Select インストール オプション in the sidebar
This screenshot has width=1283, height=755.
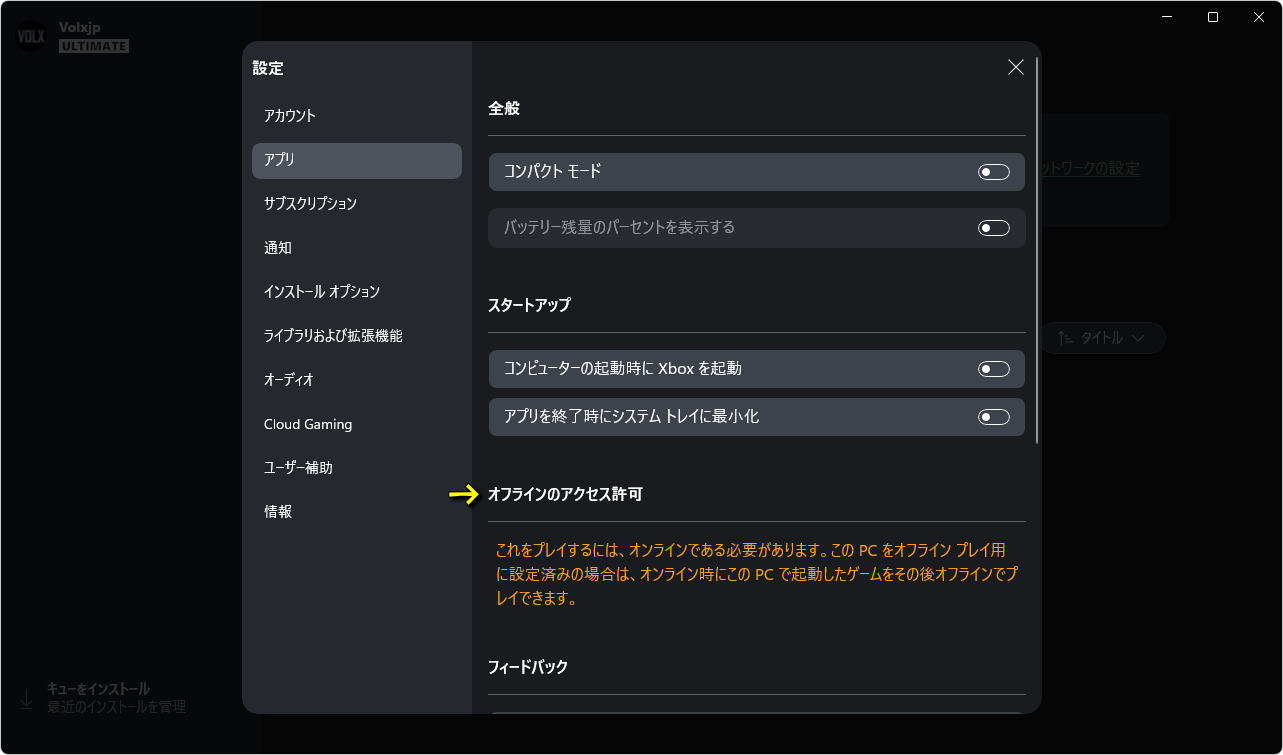pyautogui.click(x=356, y=292)
